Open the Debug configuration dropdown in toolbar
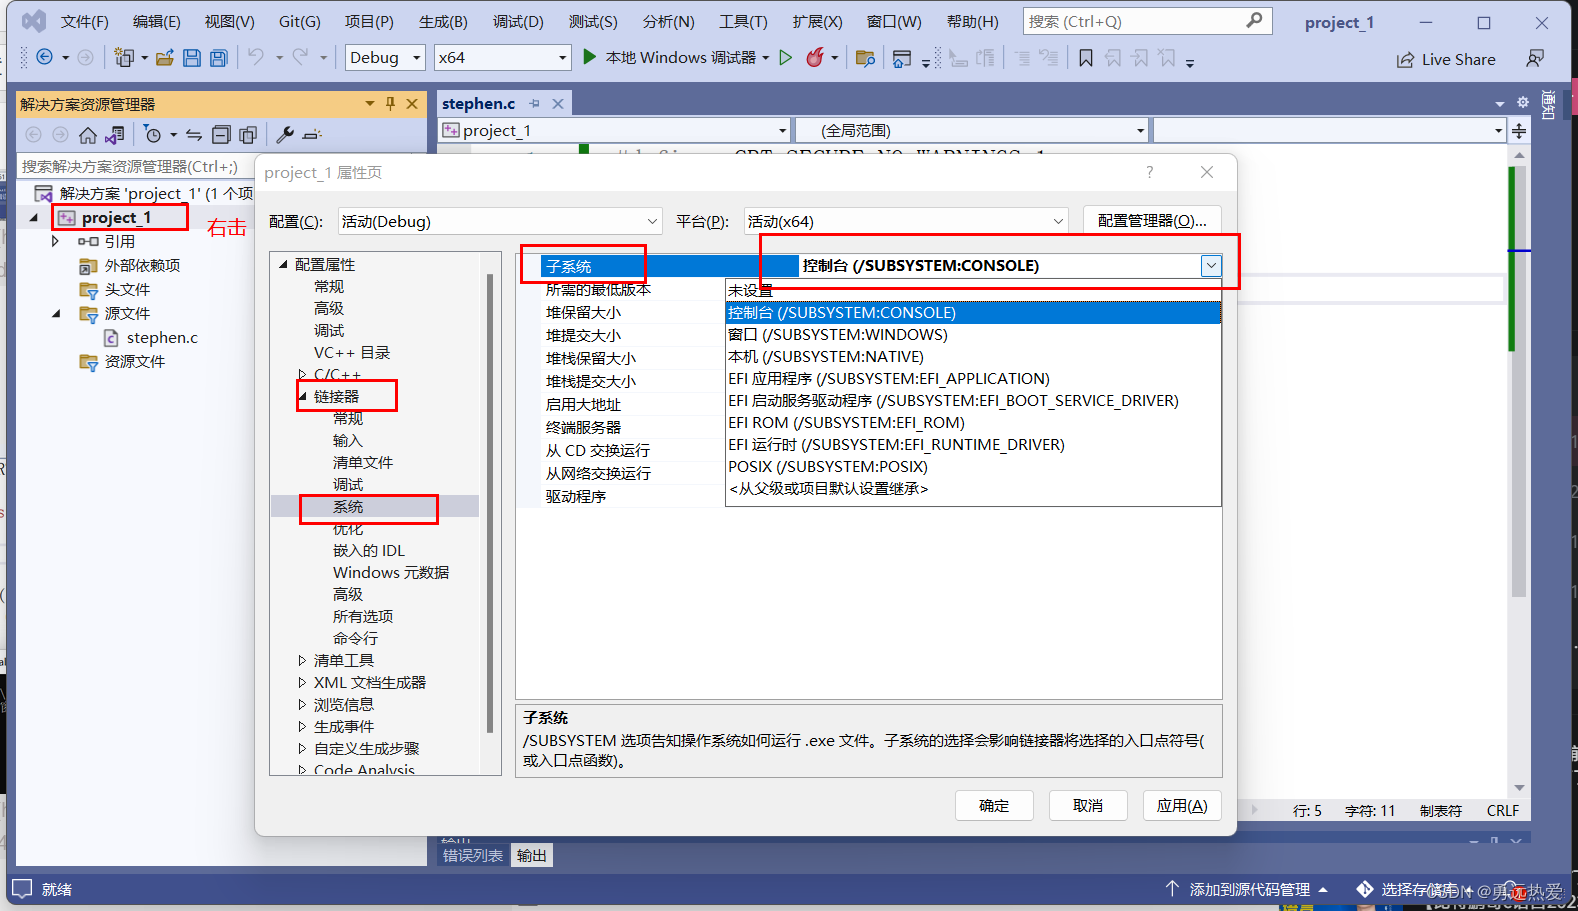1578x911 pixels. [x=386, y=58]
